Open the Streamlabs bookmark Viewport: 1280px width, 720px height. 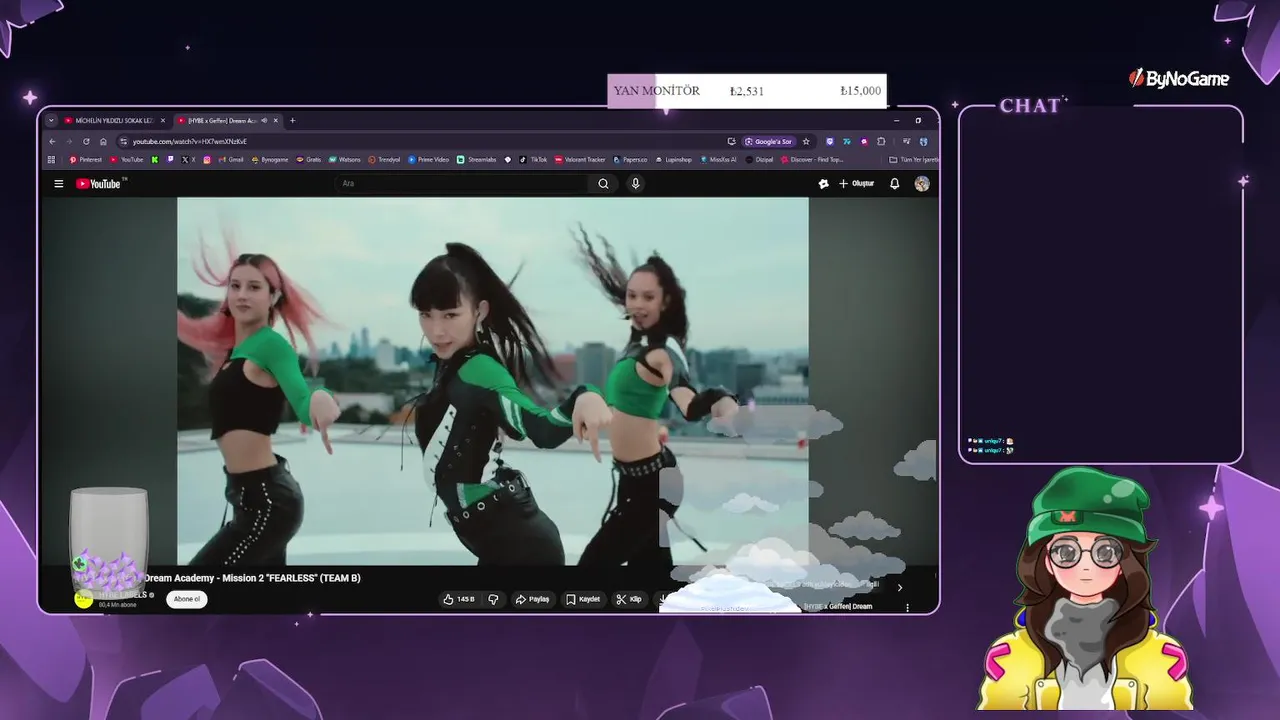[x=477, y=160]
